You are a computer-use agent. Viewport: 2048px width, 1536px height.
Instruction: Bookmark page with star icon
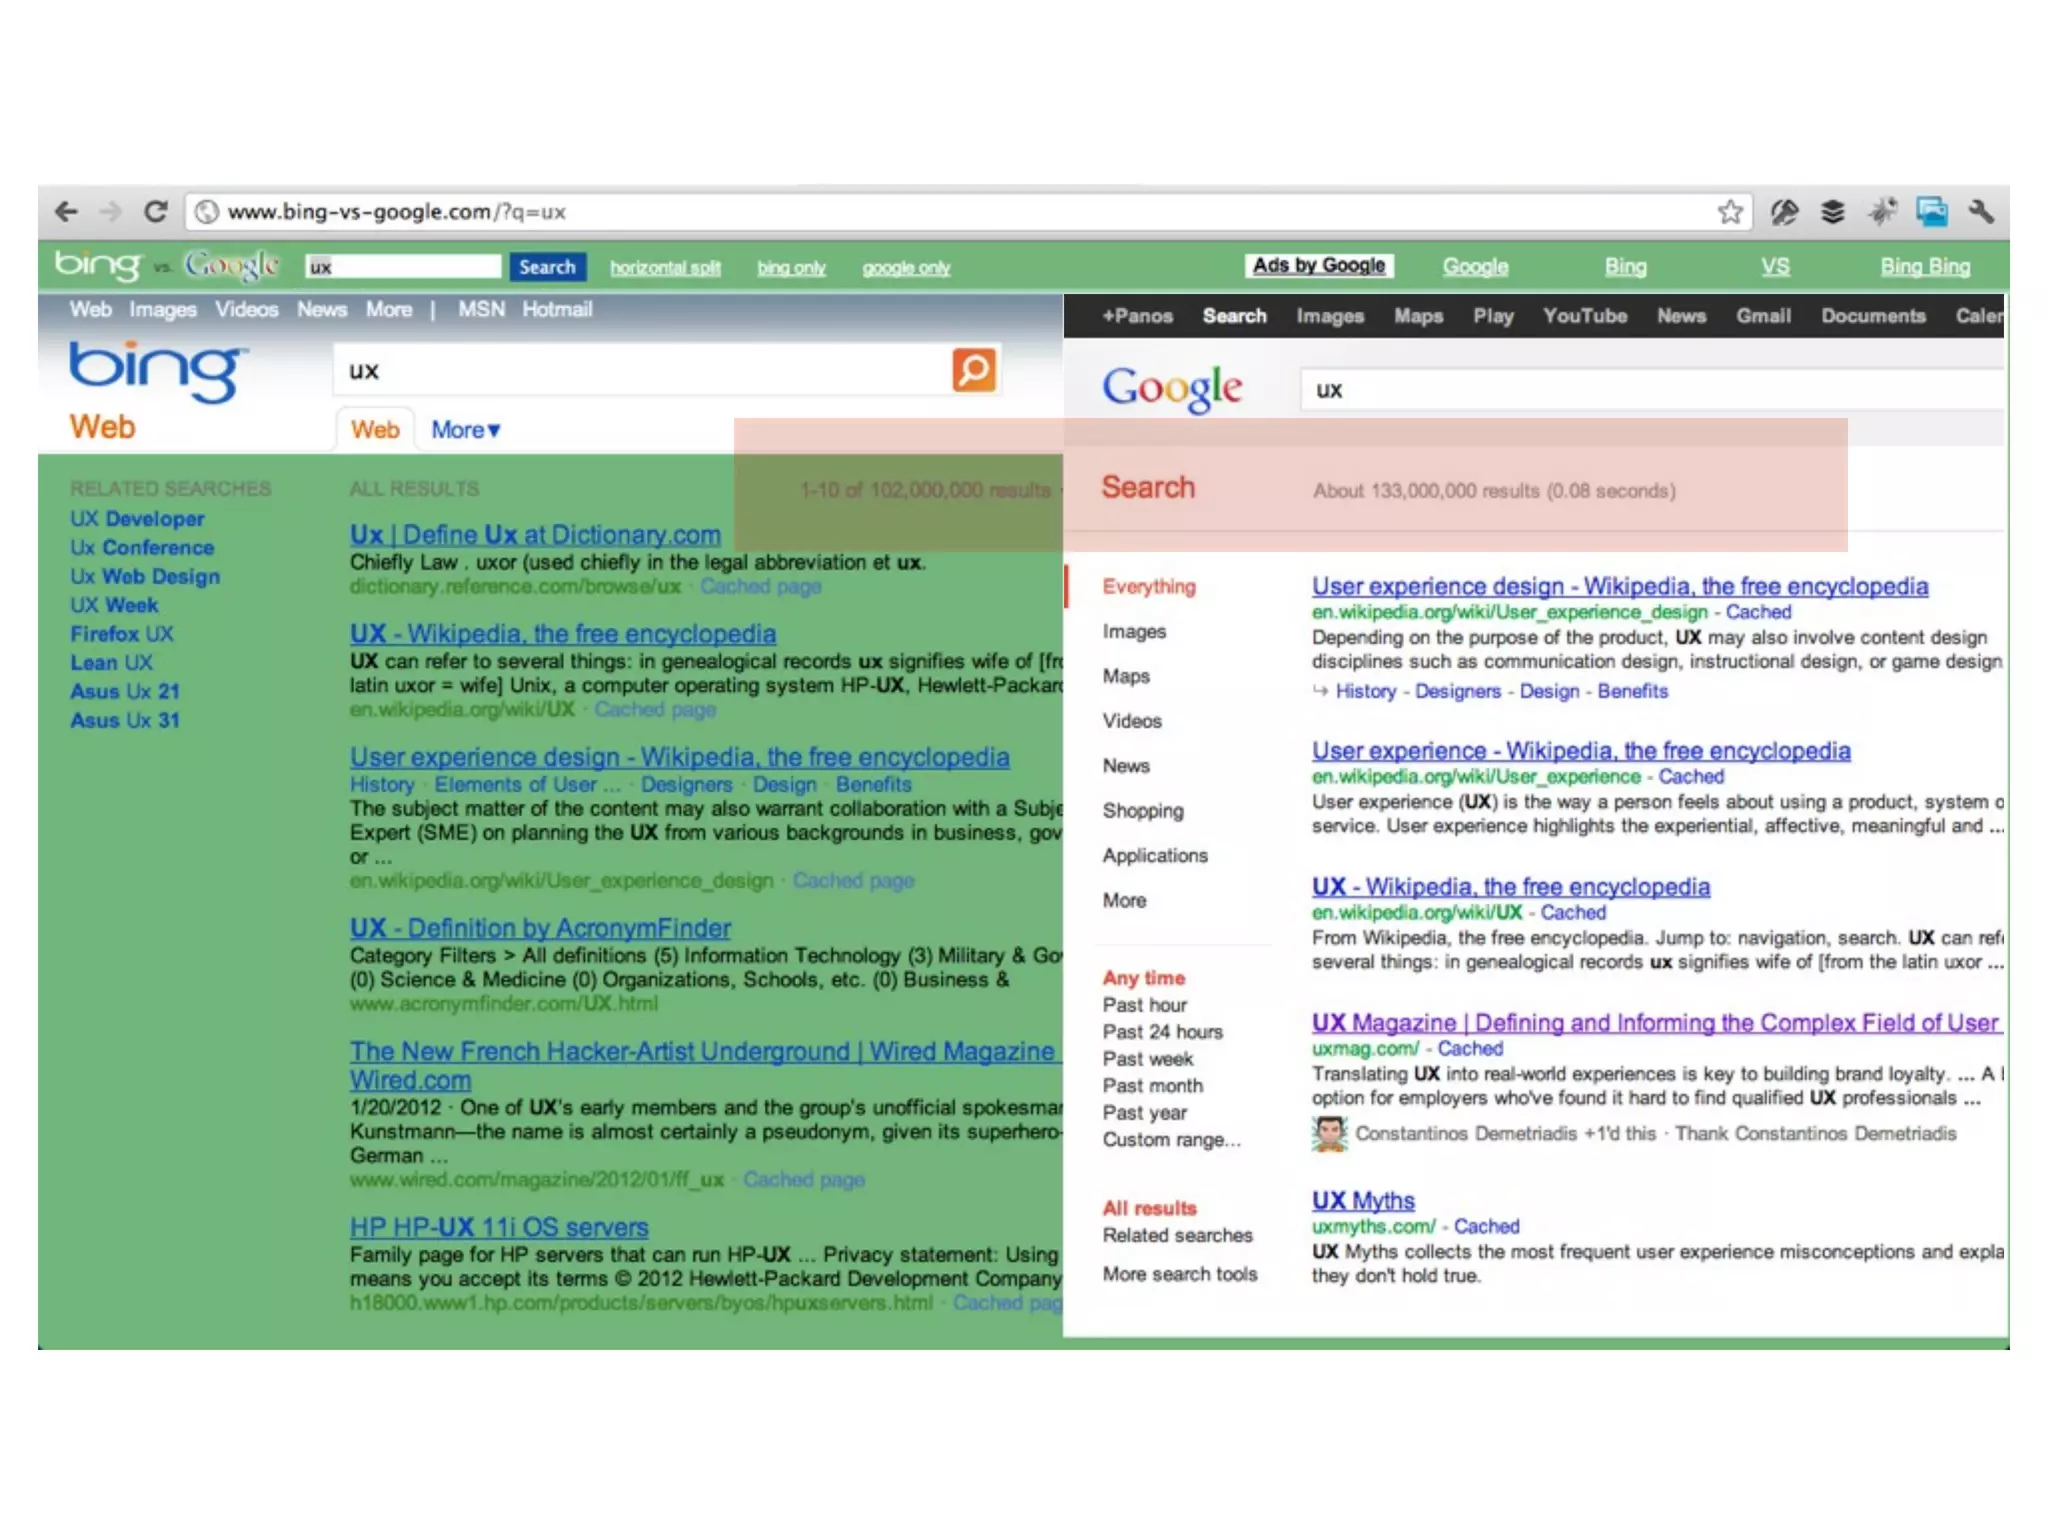click(1730, 212)
